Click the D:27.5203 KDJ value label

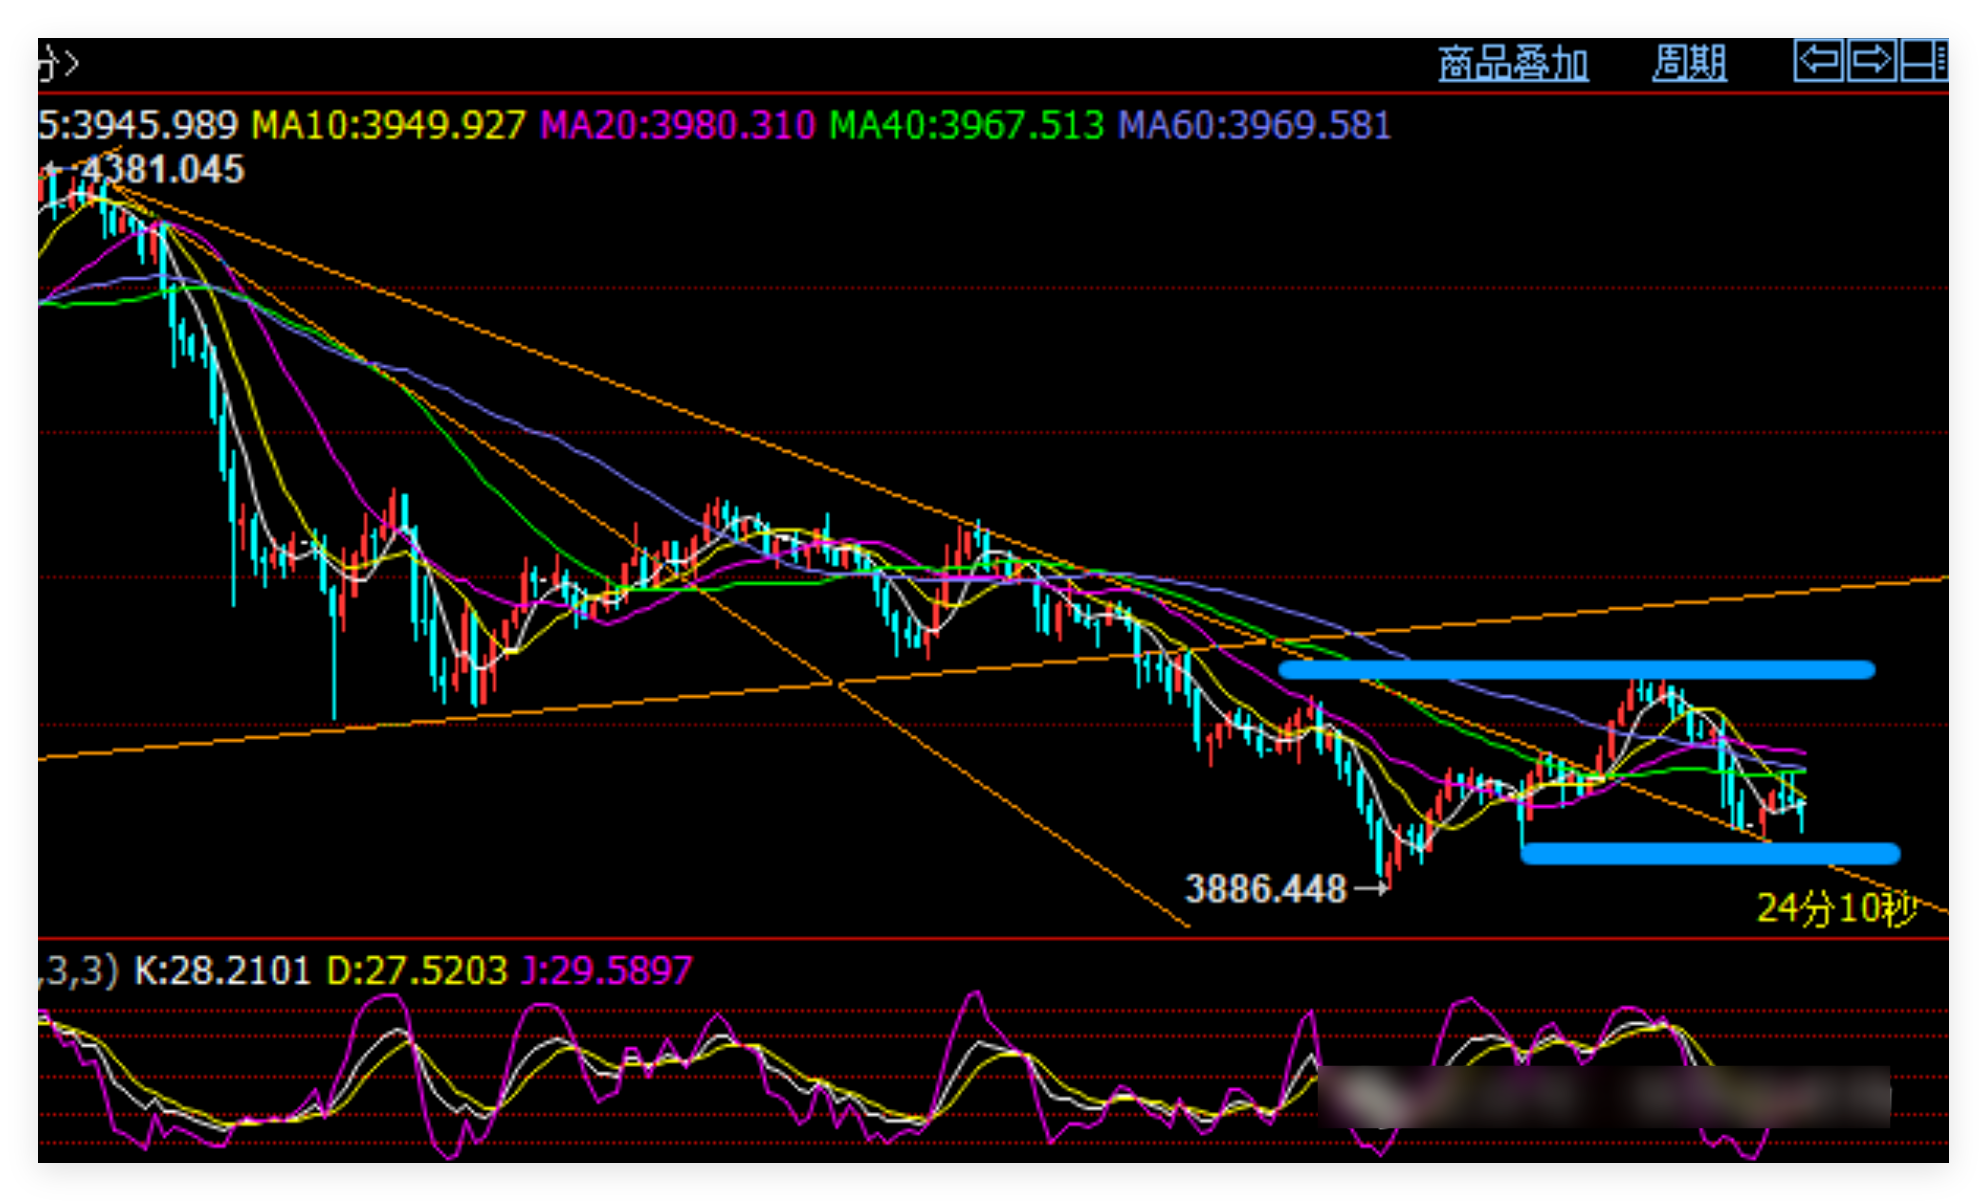point(417,971)
